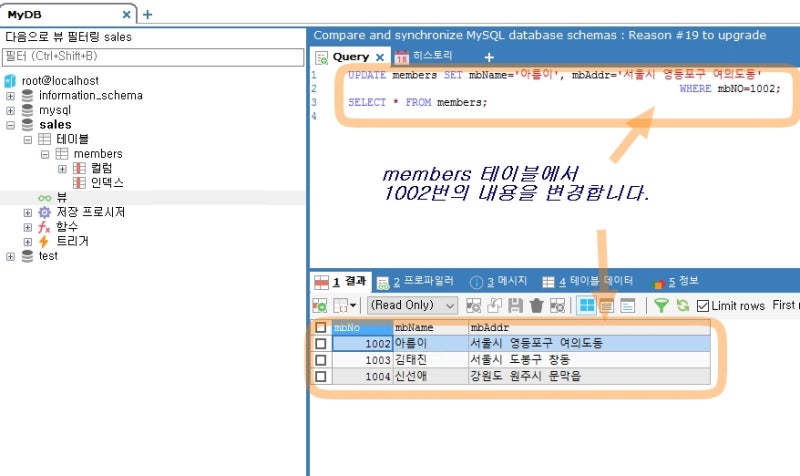Viewport: 800px width, 476px height.
Task: Expand the 함수 folder
Action: [x=28, y=227]
